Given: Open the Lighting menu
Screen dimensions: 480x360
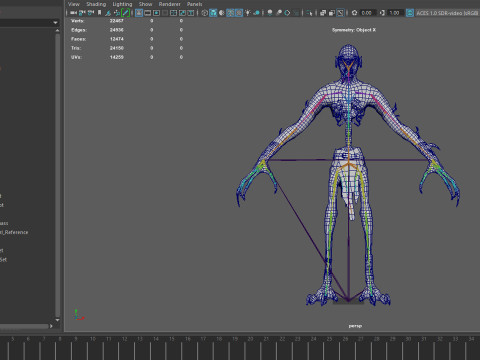Looking at the screenshot, I should 122,4.
